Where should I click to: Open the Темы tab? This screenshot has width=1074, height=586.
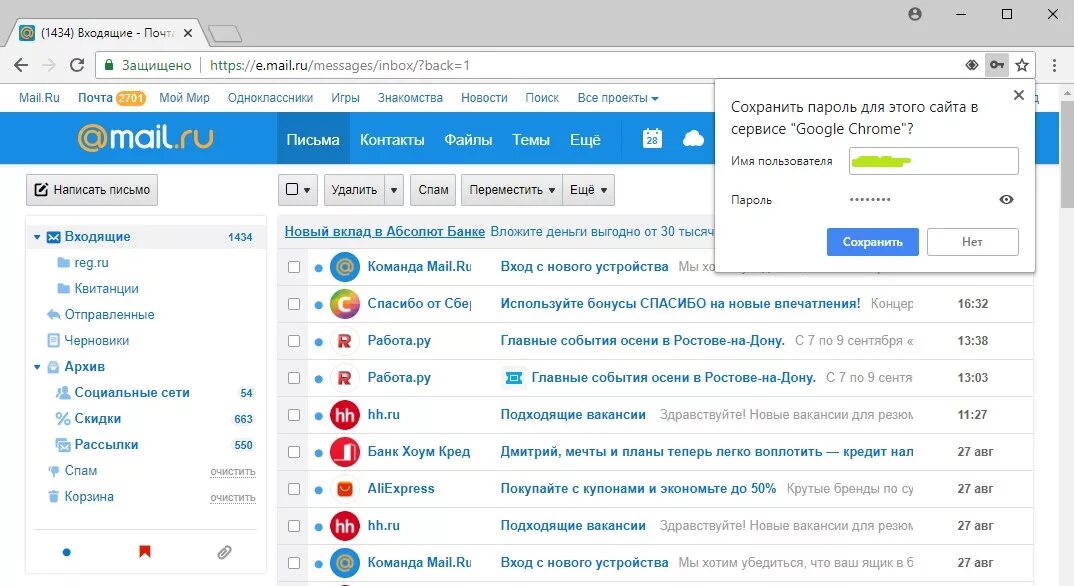tap(531, 139)
